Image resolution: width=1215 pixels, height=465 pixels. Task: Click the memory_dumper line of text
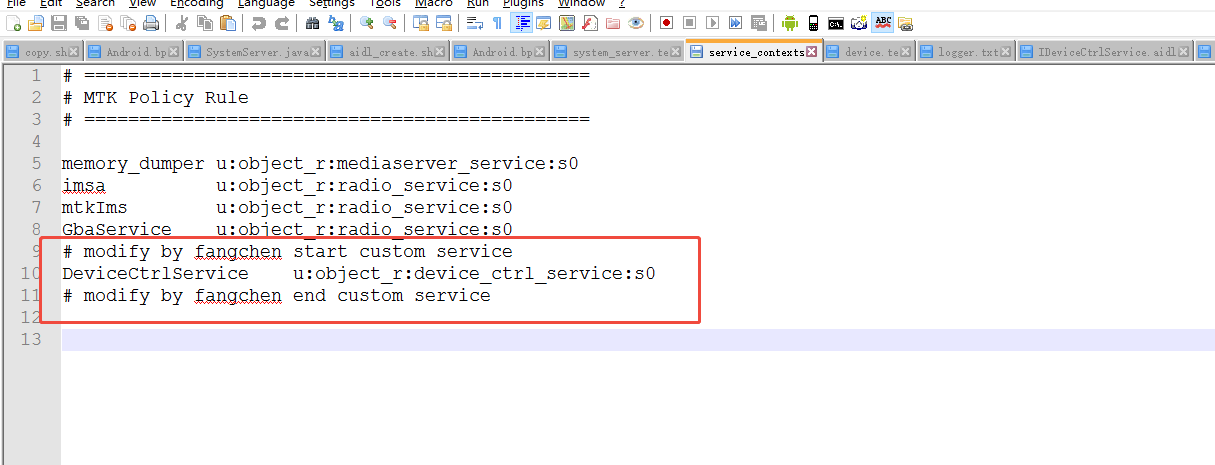pyautogui.click(x=320, y=164)
